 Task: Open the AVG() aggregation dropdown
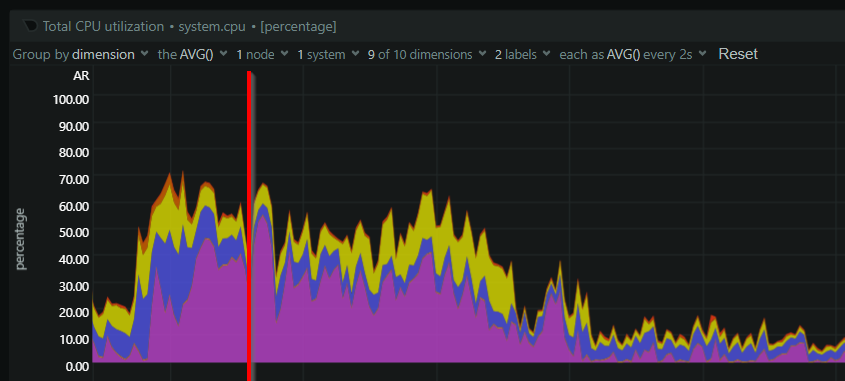[192, 54]
